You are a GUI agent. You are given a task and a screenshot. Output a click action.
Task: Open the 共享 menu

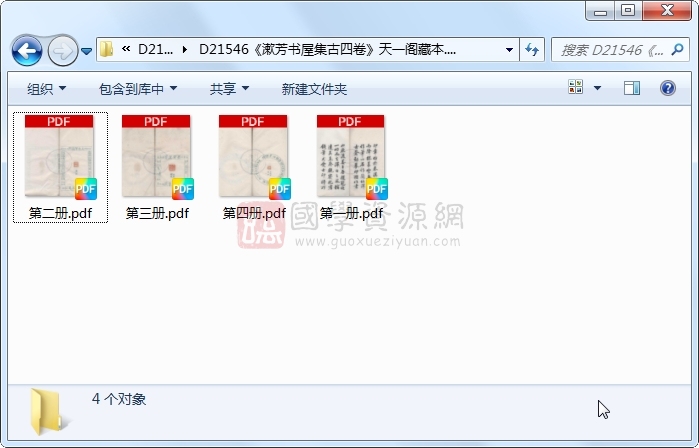(229, 89)
